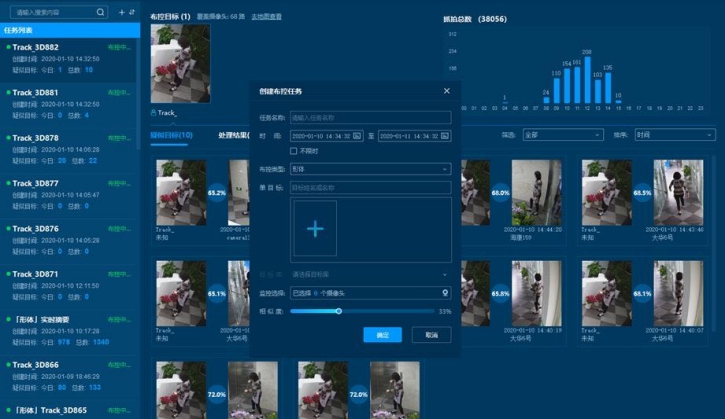Click the 任务名称 input field
The image size is (725, 419).
(370, 118)
